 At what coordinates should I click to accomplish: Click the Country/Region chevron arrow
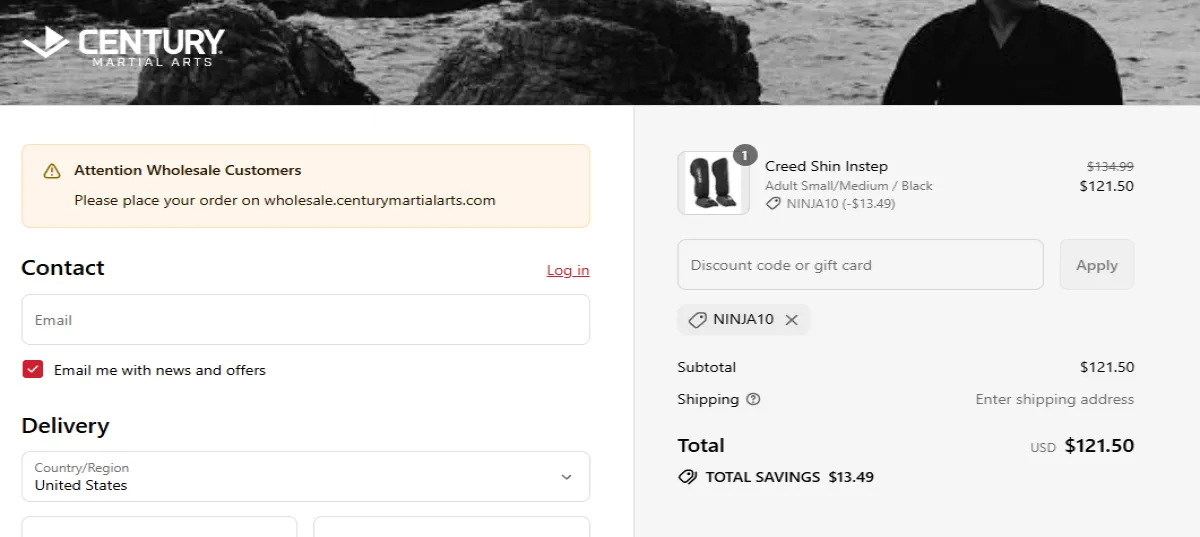(x=566, y=477)
